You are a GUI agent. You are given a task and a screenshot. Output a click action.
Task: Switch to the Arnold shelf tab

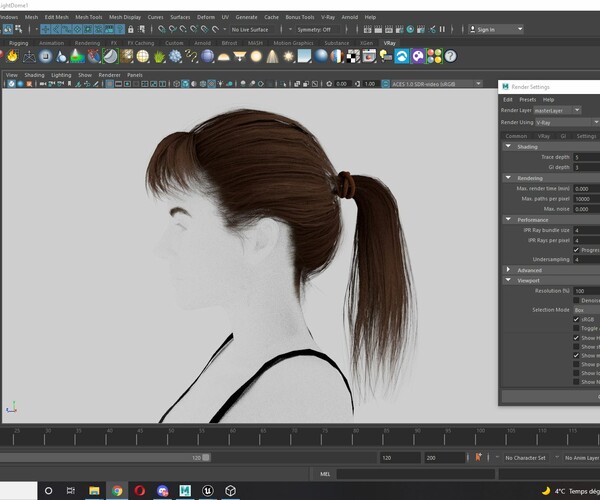202,43
